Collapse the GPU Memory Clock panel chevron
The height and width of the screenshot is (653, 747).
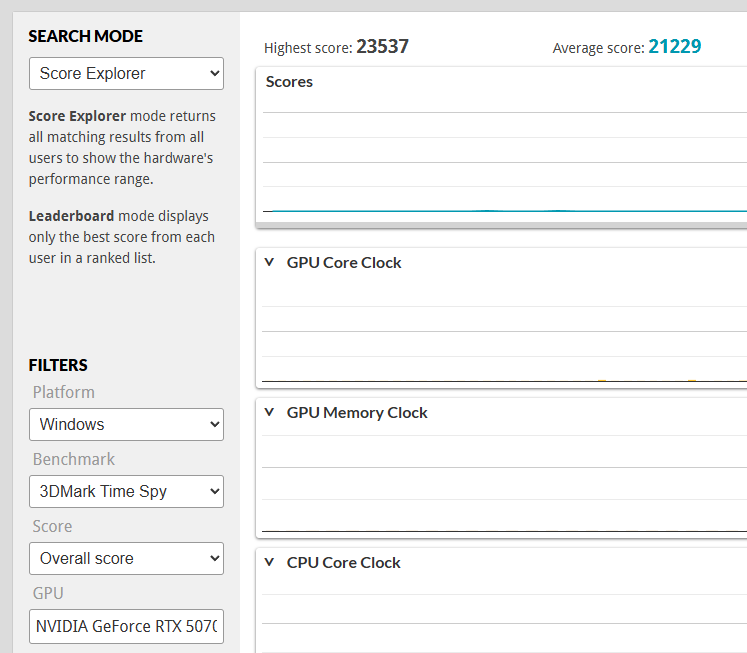coord(269,413)
